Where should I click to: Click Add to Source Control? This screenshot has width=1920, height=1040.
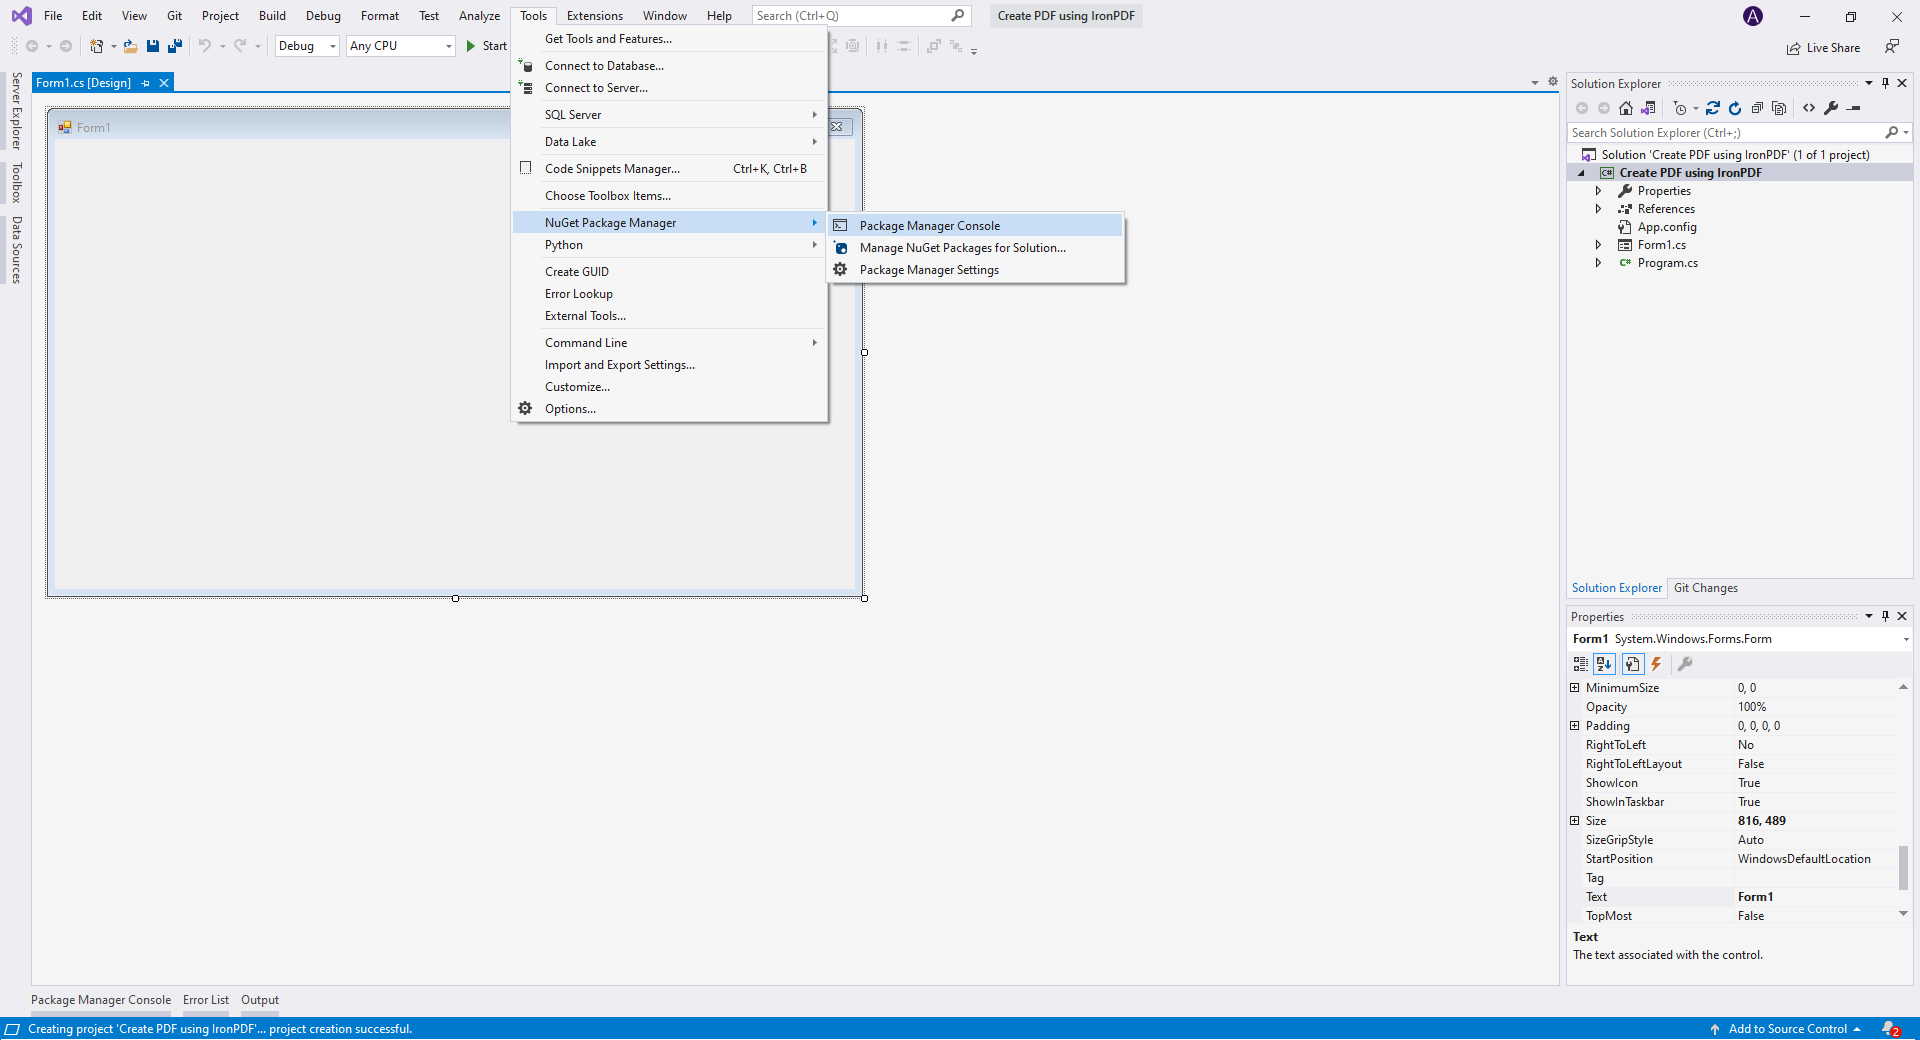tap(1787, 1029)
